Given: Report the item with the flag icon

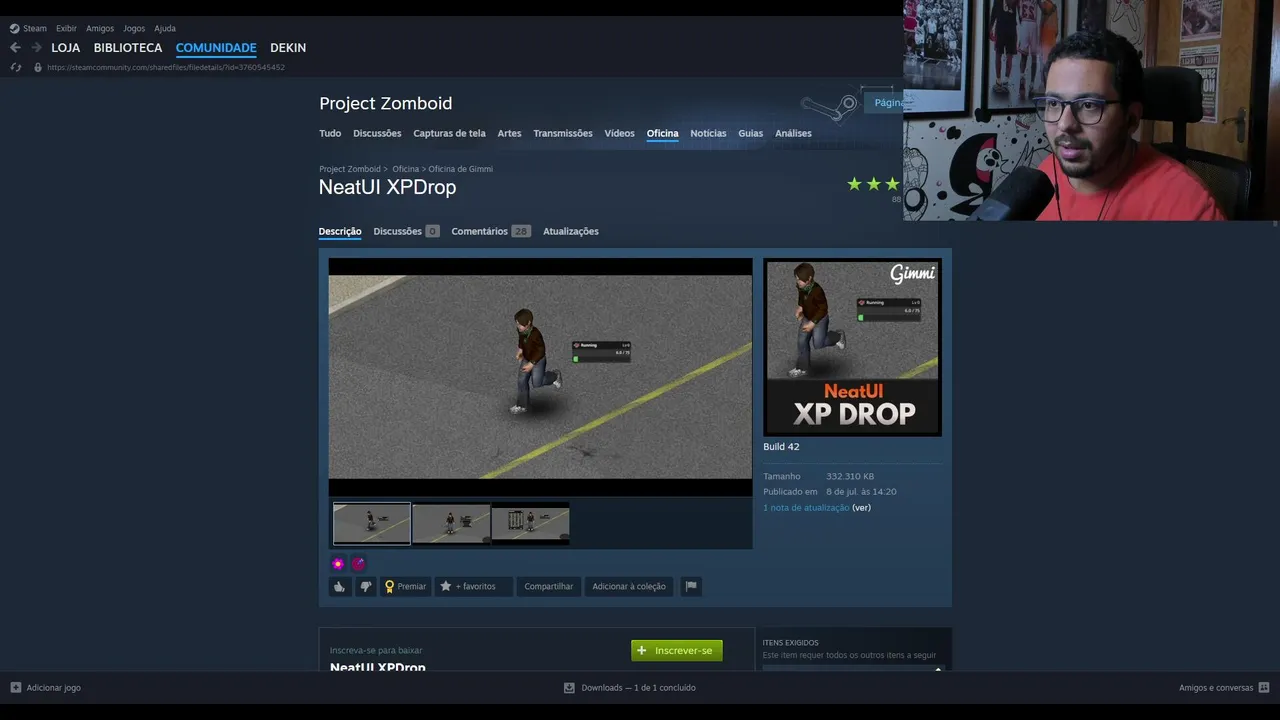Looking at the screenshot, I should click(x=690, y=586).
